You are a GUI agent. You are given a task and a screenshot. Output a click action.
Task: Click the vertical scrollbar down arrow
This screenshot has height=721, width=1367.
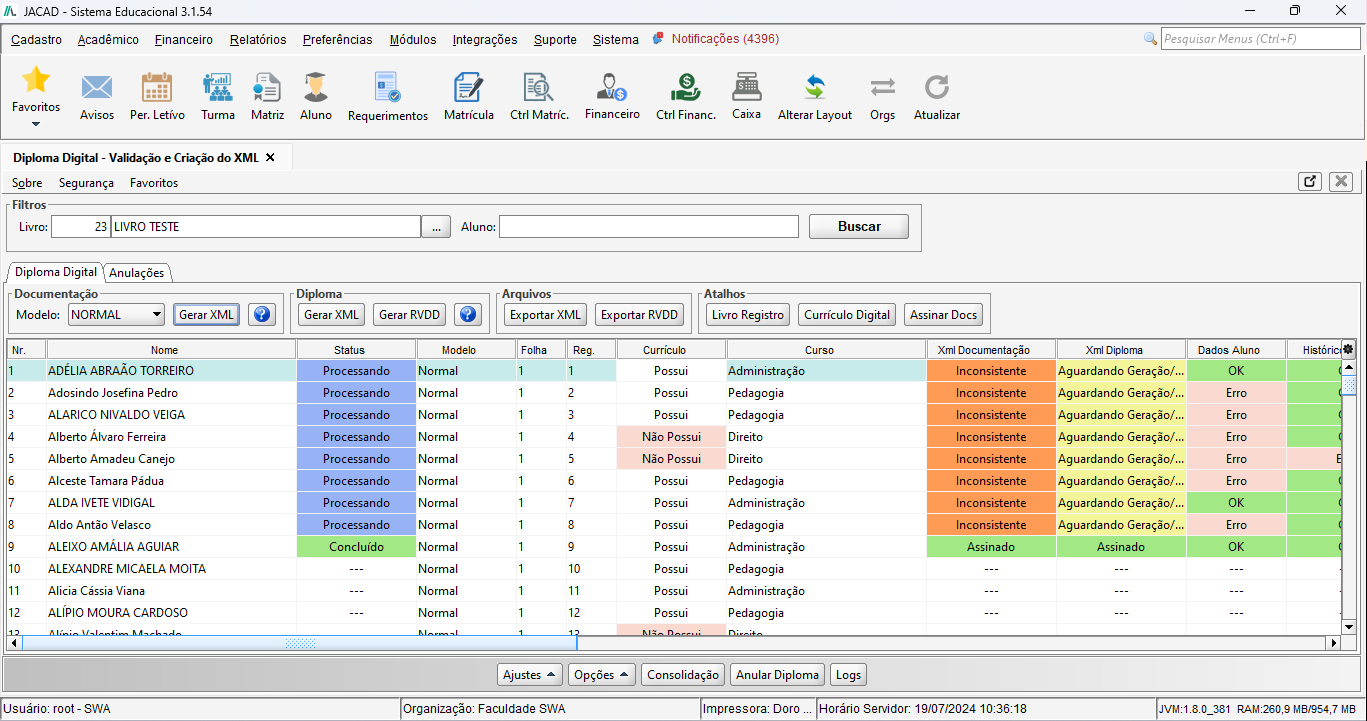1348,626
